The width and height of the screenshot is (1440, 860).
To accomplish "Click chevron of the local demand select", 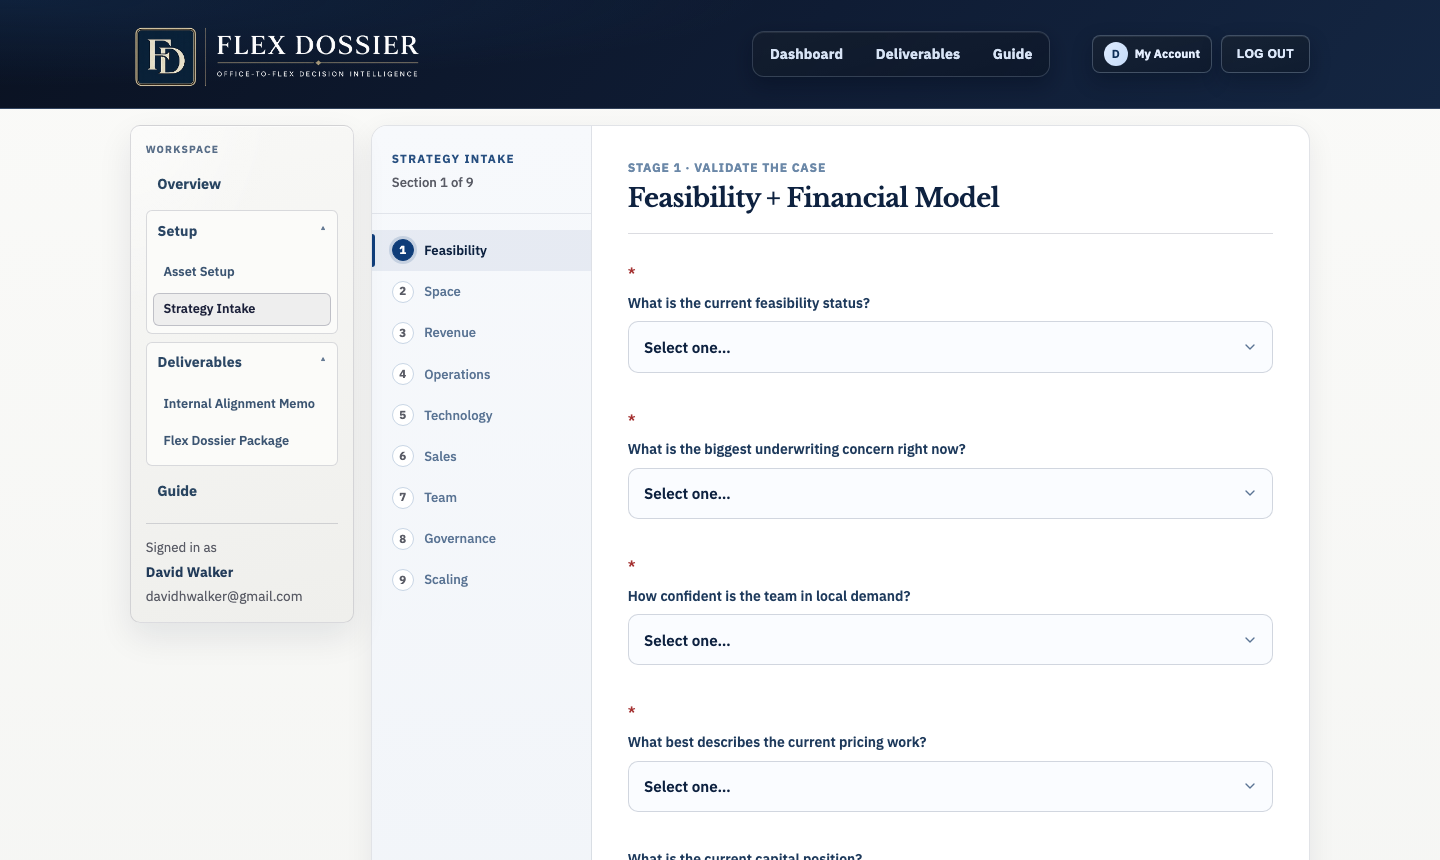I will pos(1250,640).
